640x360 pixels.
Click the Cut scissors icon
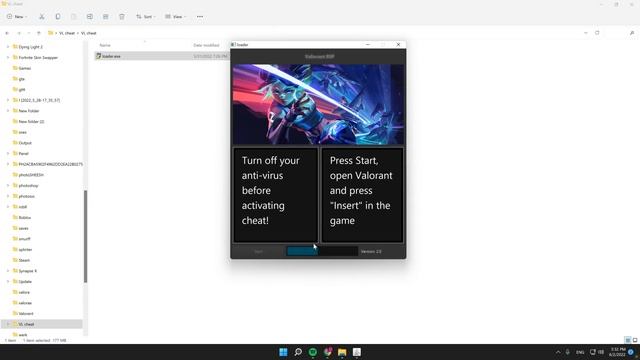tap(42, 17)
